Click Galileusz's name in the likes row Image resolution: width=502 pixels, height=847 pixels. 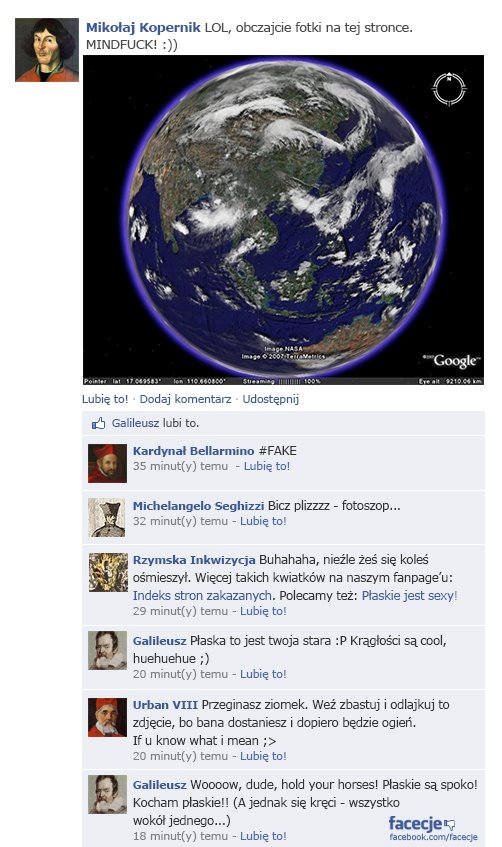(x=136, y=424)
